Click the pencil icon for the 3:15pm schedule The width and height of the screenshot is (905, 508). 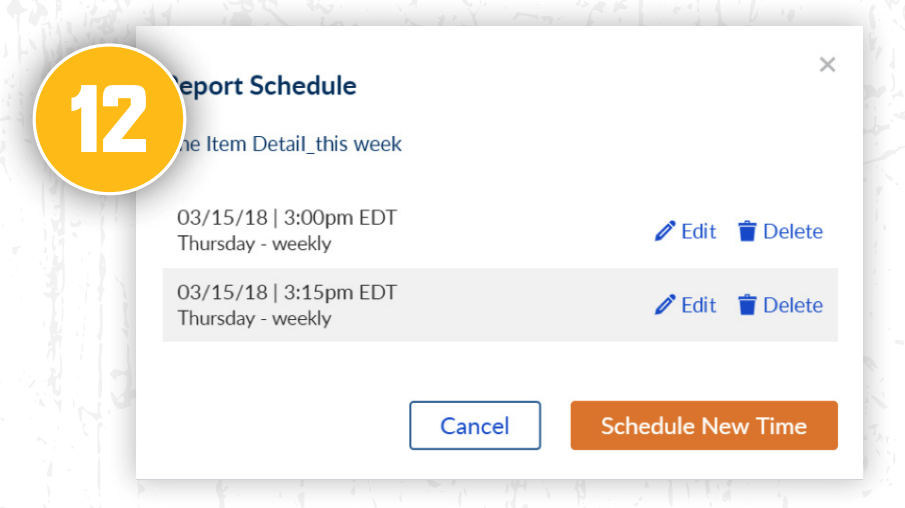tap(665, 305)
